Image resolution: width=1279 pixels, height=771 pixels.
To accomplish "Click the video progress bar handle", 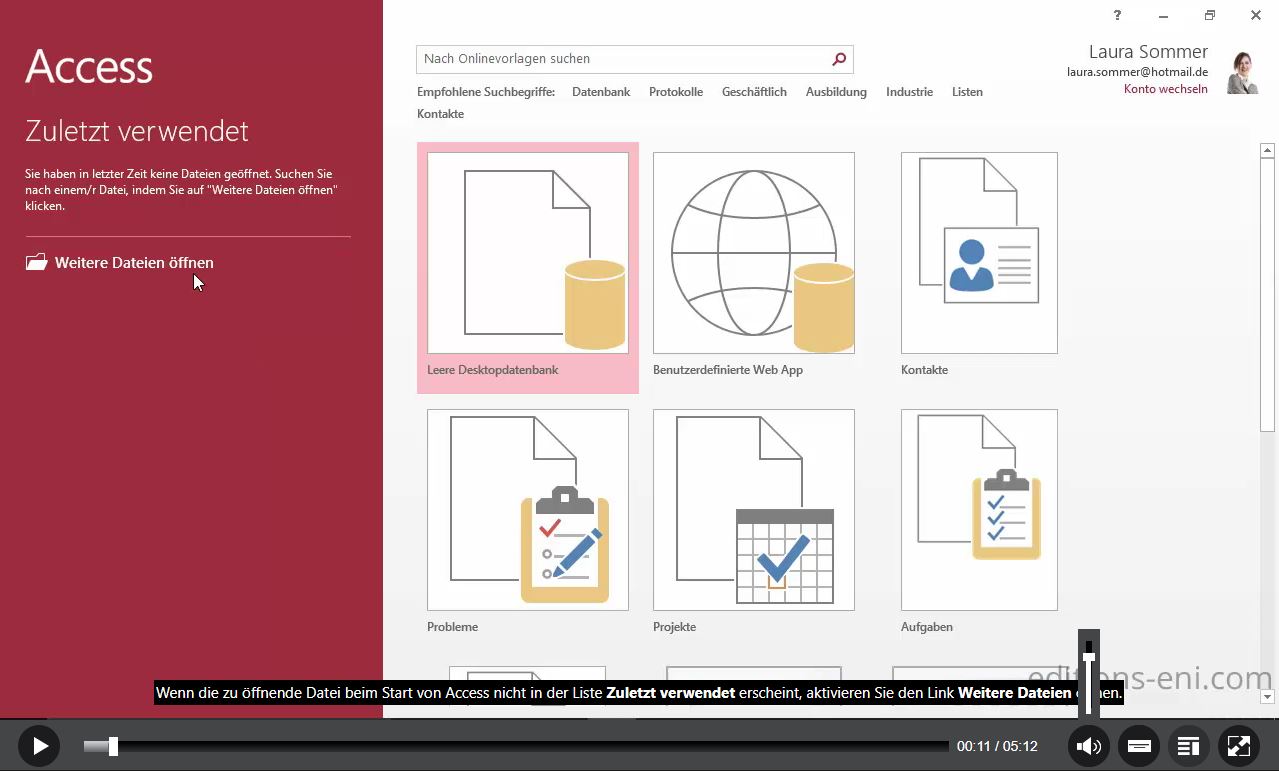I will 113,746.
